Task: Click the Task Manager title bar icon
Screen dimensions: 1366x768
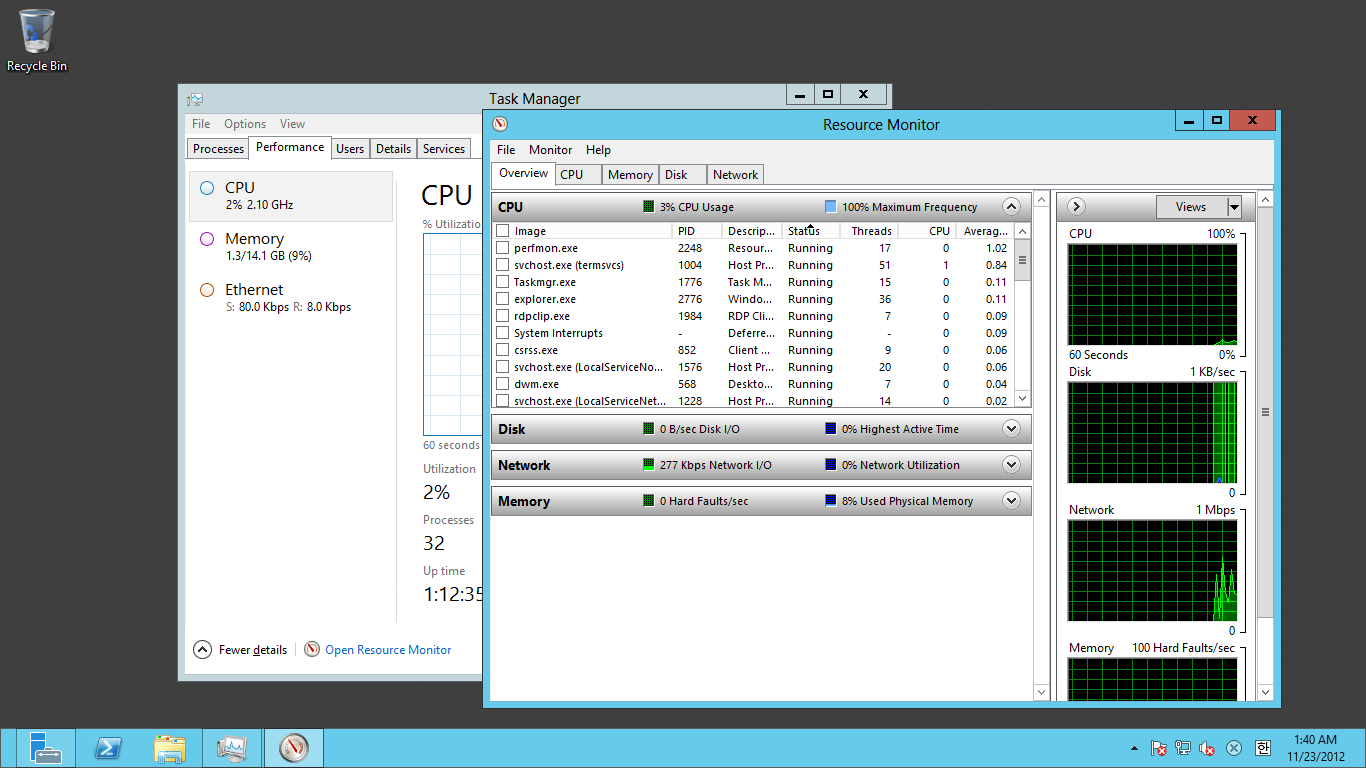Action: [x=195, y=98]
